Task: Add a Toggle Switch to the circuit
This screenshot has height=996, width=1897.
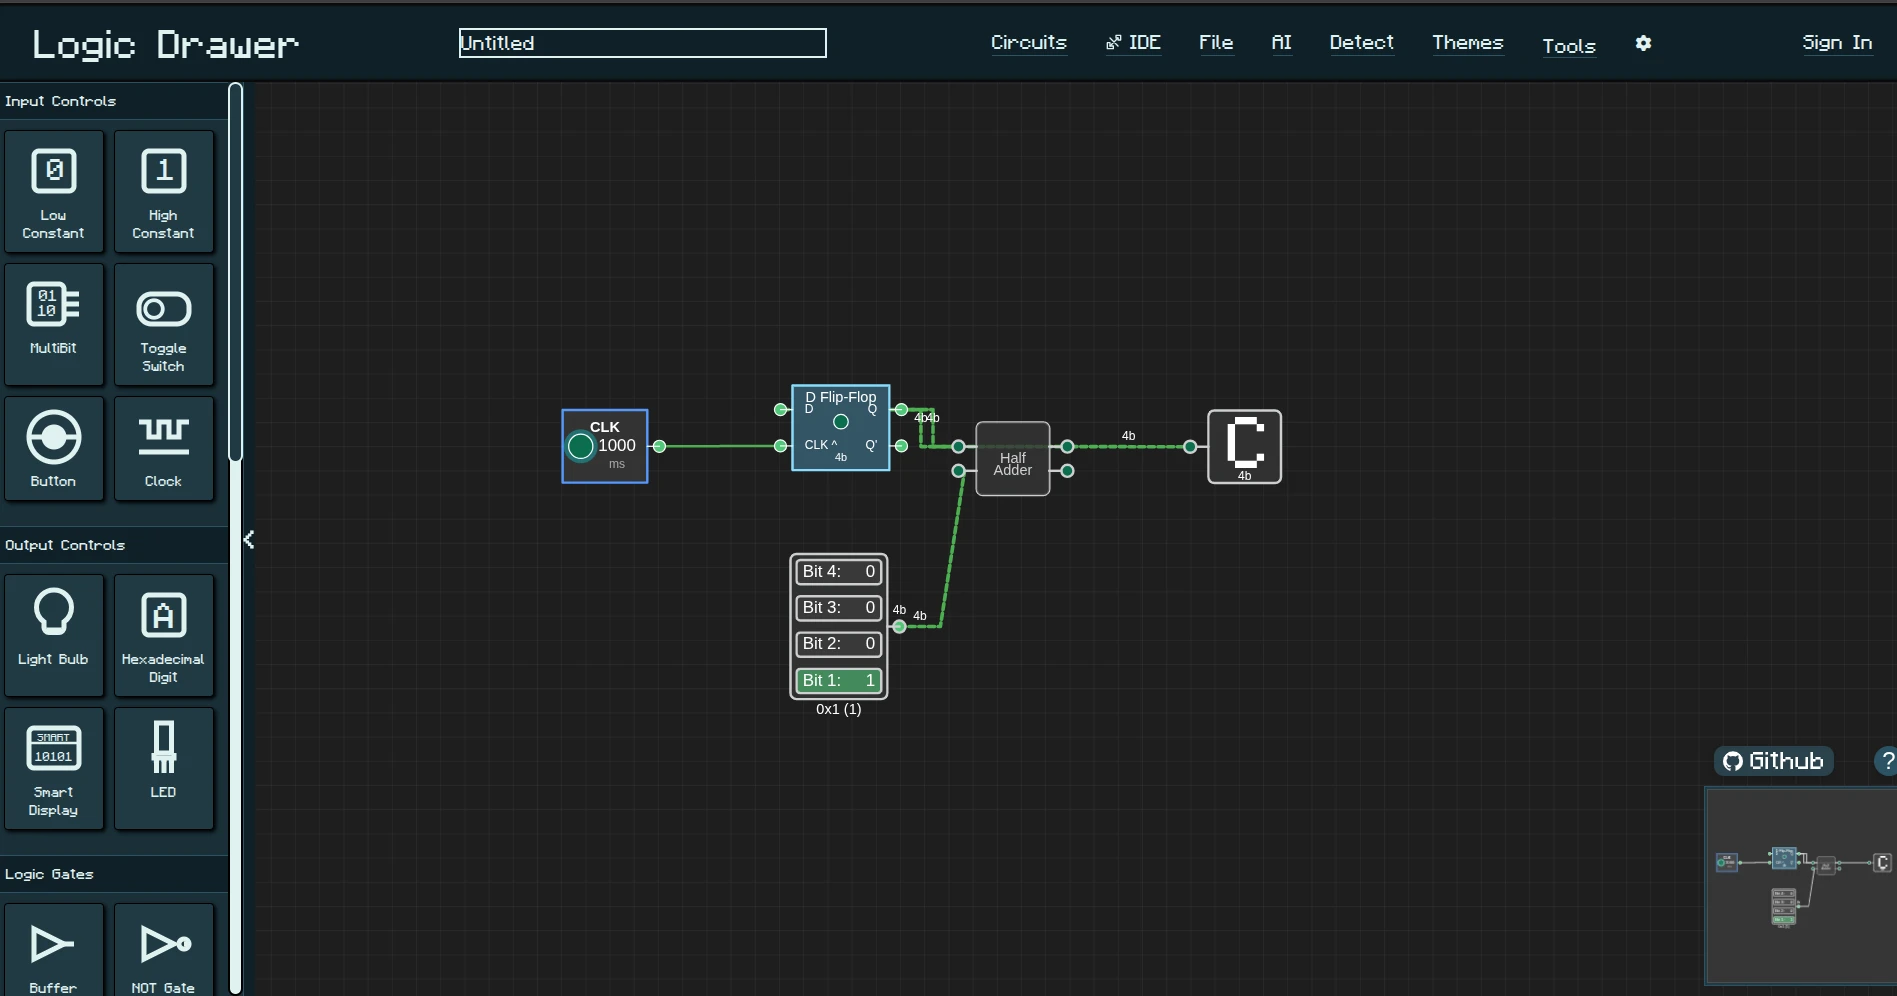Action: point(163,324)
